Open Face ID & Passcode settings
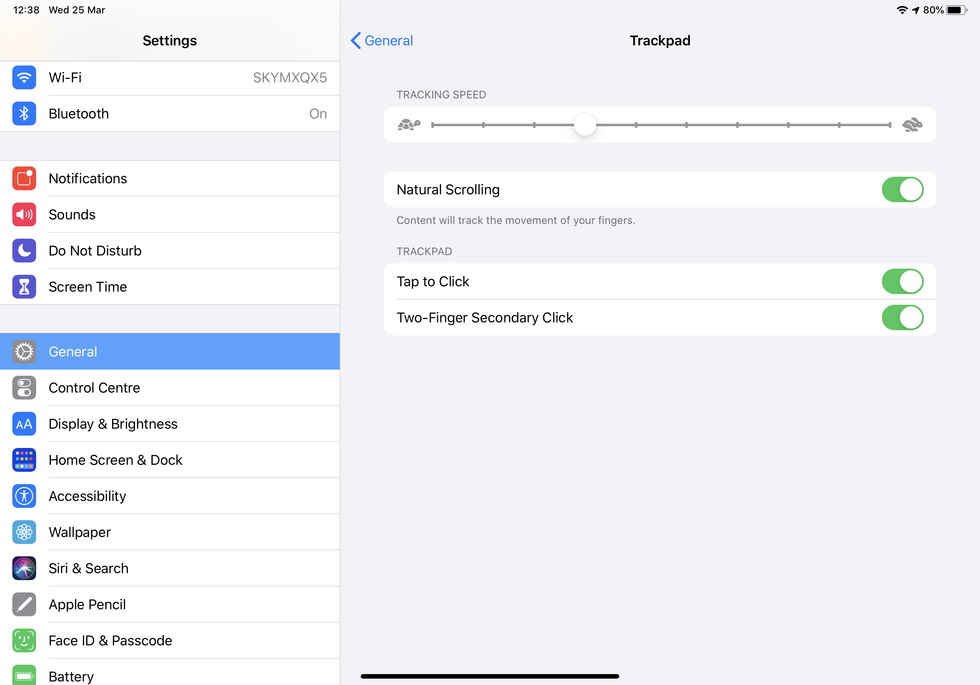980x685 pixels. point(110,640)
